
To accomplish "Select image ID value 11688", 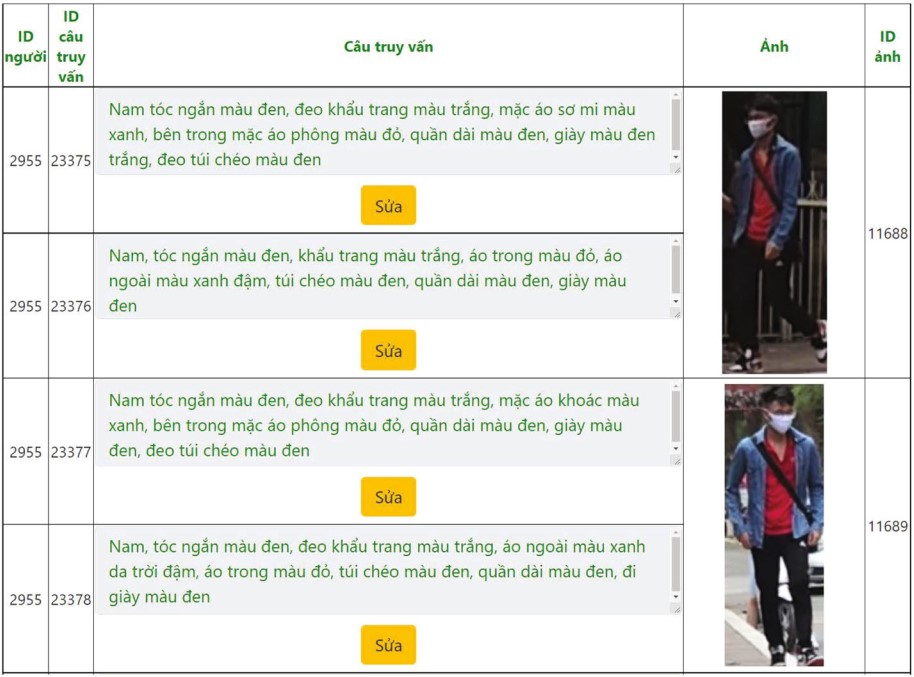I will click(888, 233).
